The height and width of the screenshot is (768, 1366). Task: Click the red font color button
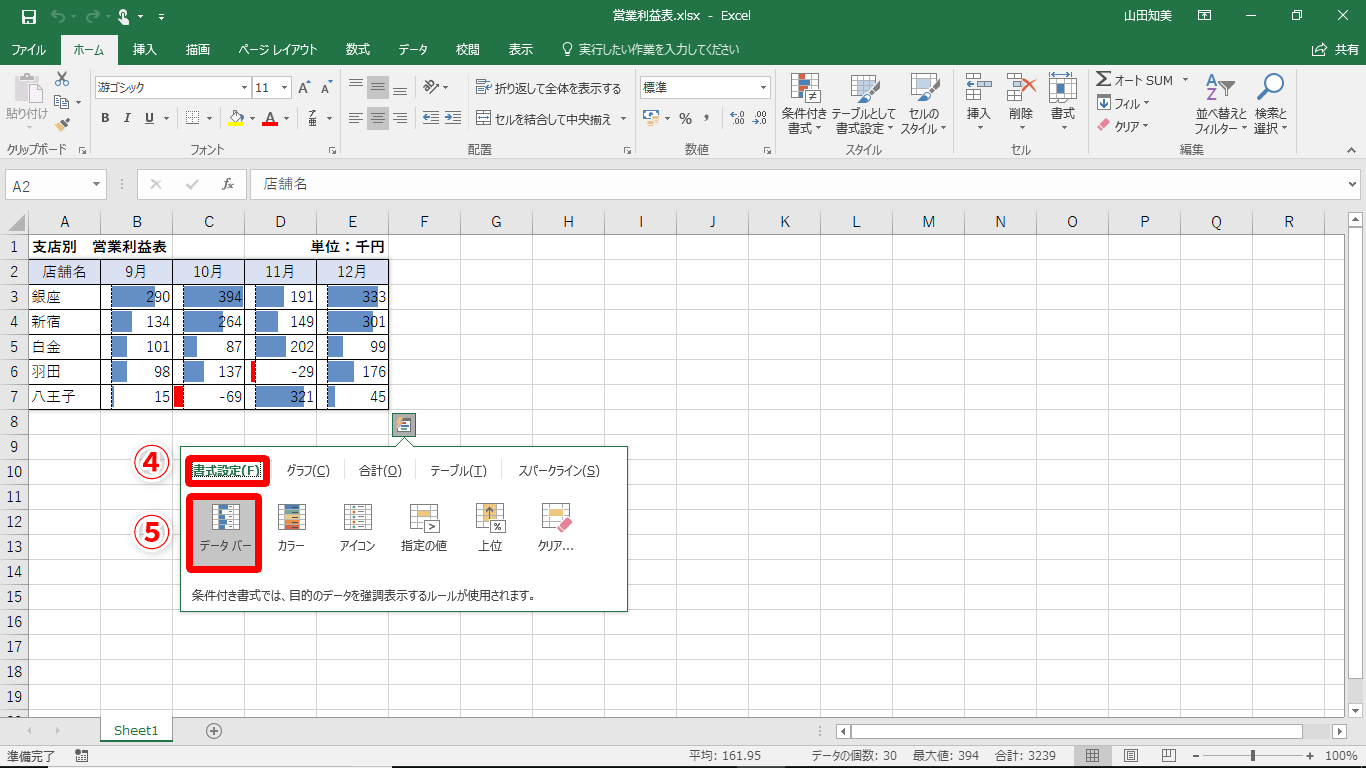point(269,118)
